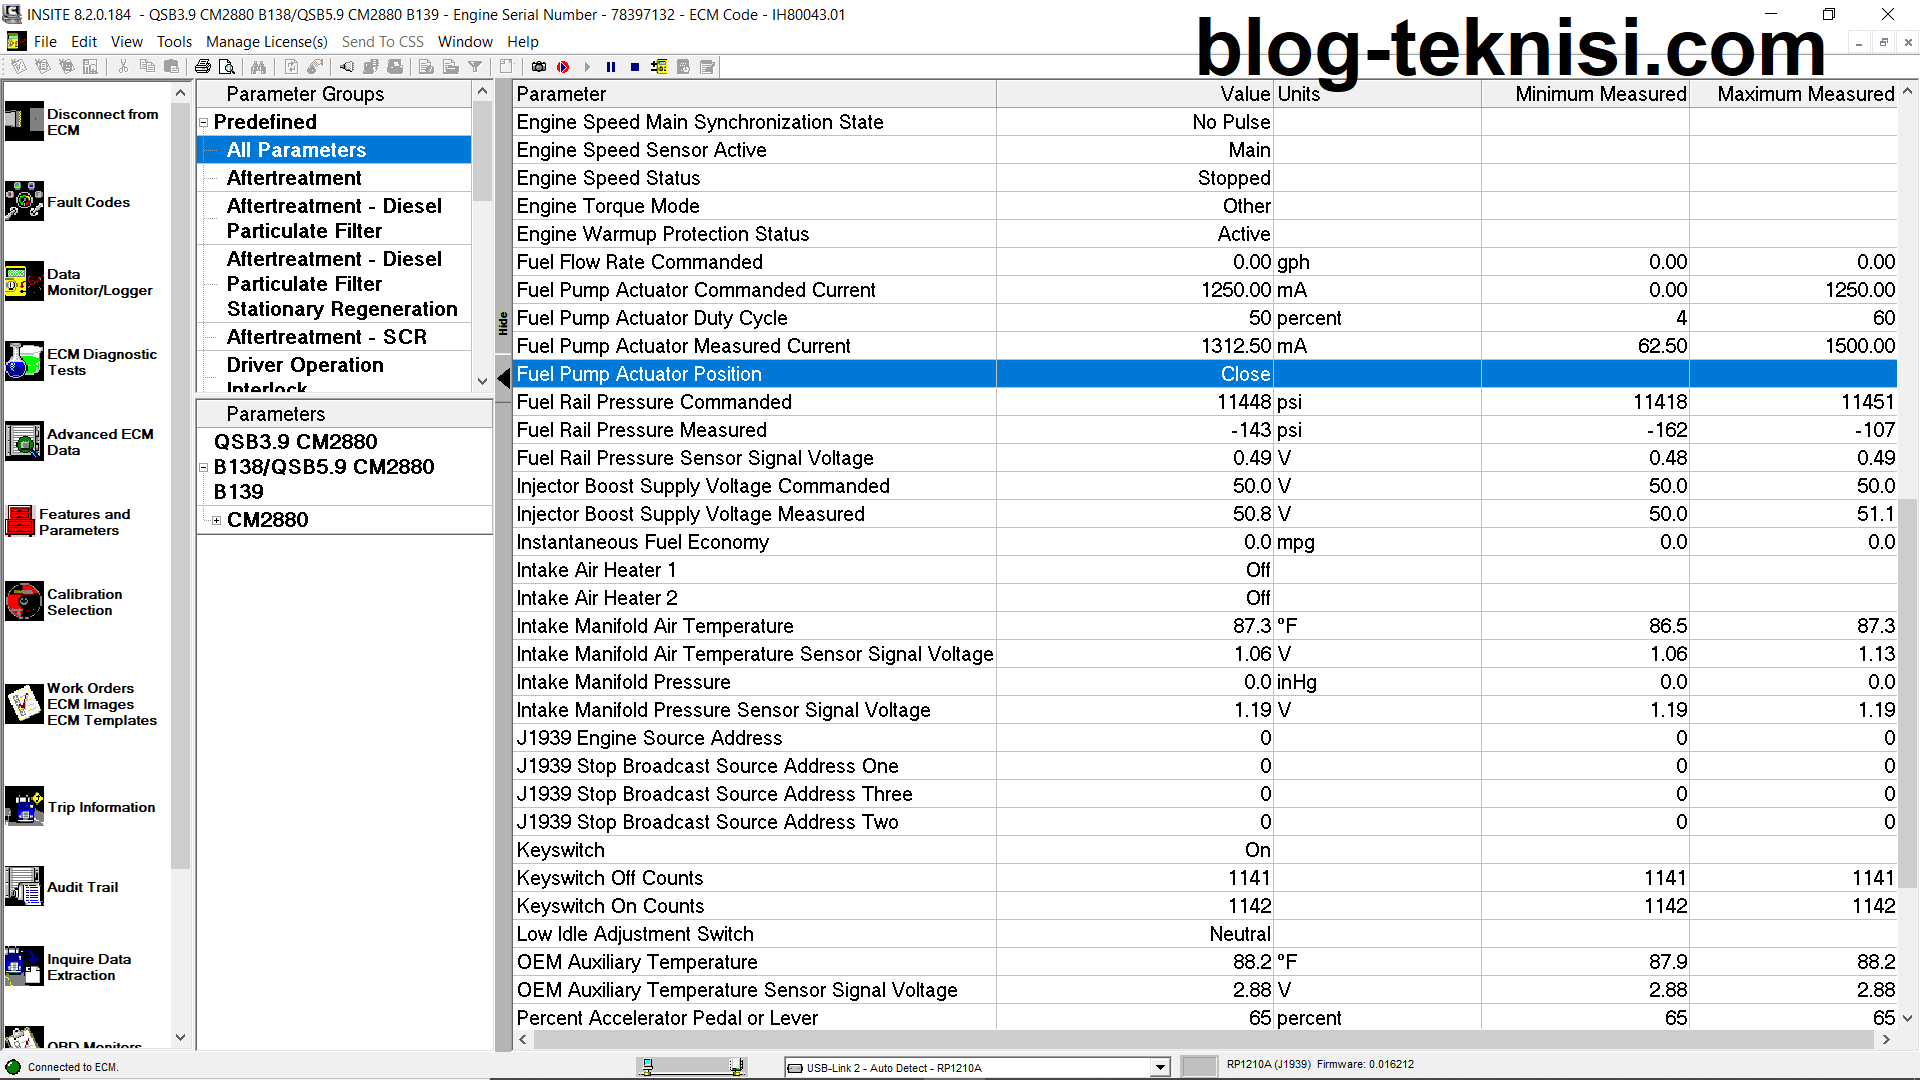Select the Aftertreatment - SCR parameter group

tap(326, 337)
